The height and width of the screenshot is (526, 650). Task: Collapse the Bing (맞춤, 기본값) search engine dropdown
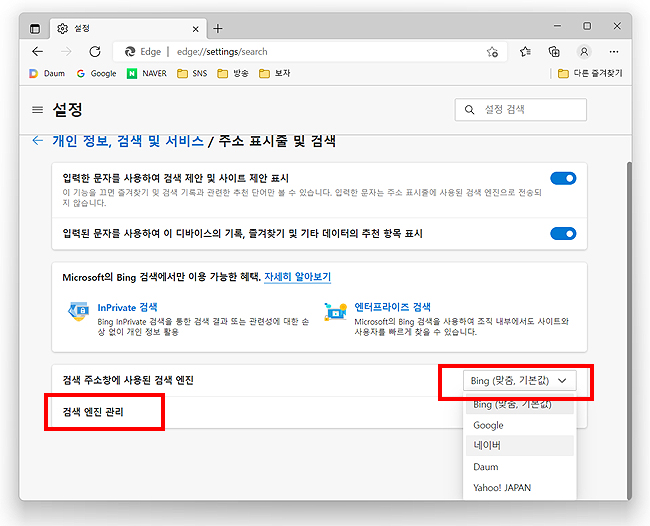point(519,381)
